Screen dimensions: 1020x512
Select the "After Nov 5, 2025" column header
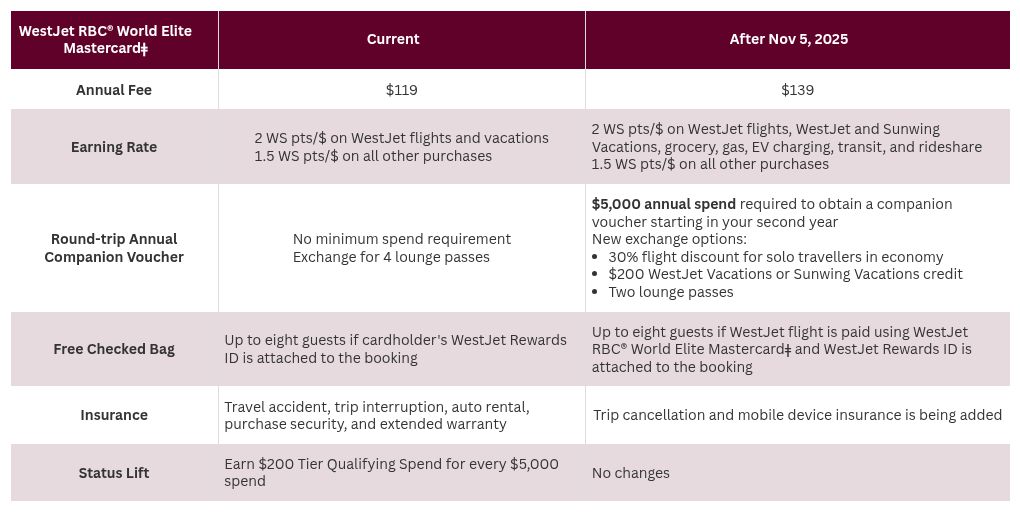click(788, 39)
